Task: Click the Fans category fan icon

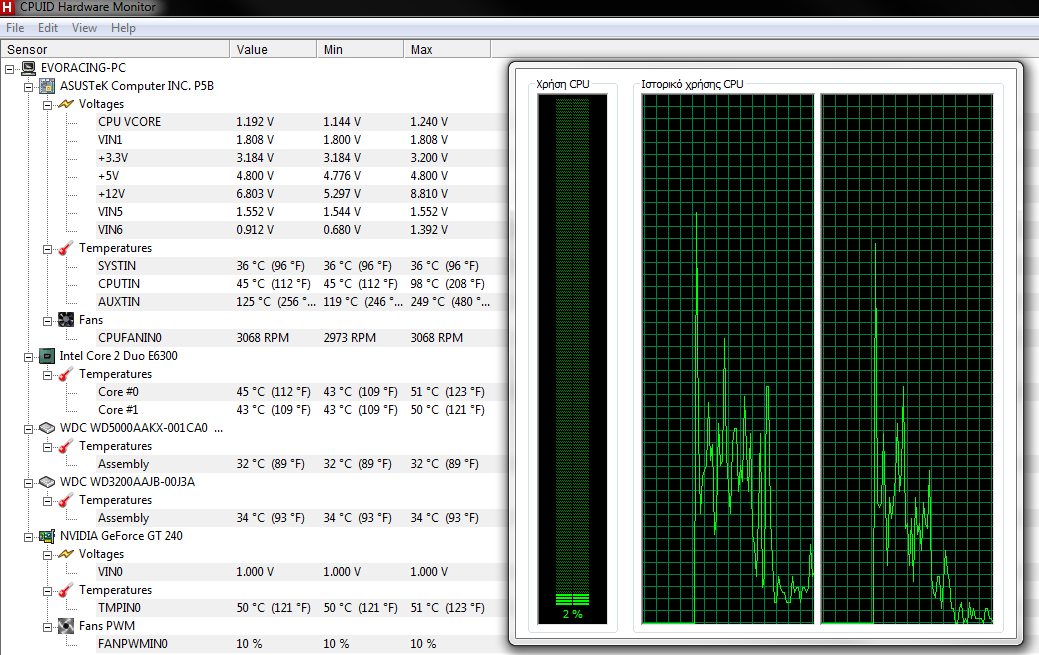Action: 66,320
